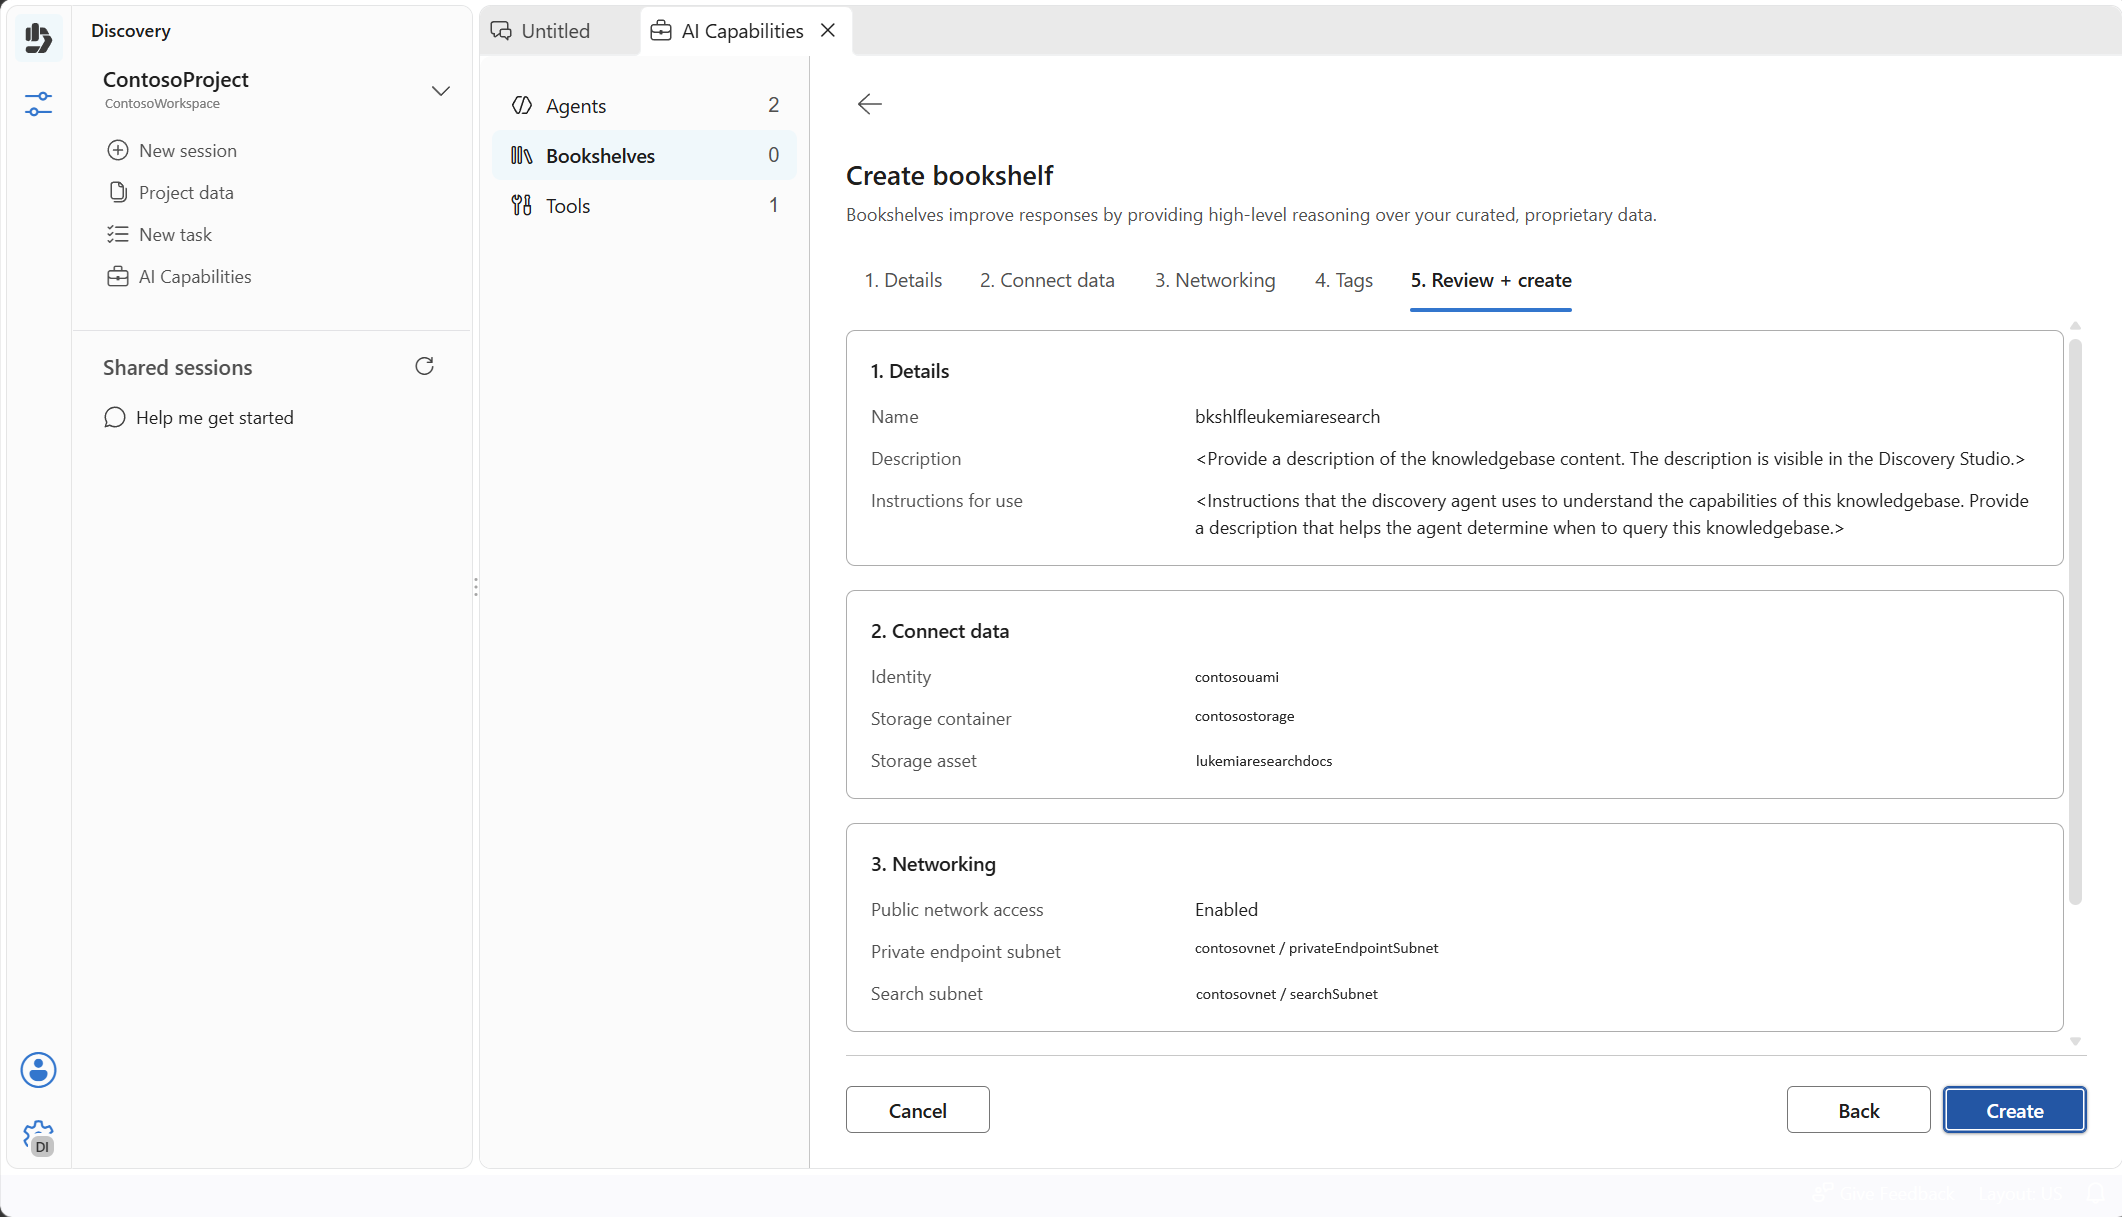Click the New task checklist icon
The height and width of the screenshot is (1217, 2122).
pos(118,234)
